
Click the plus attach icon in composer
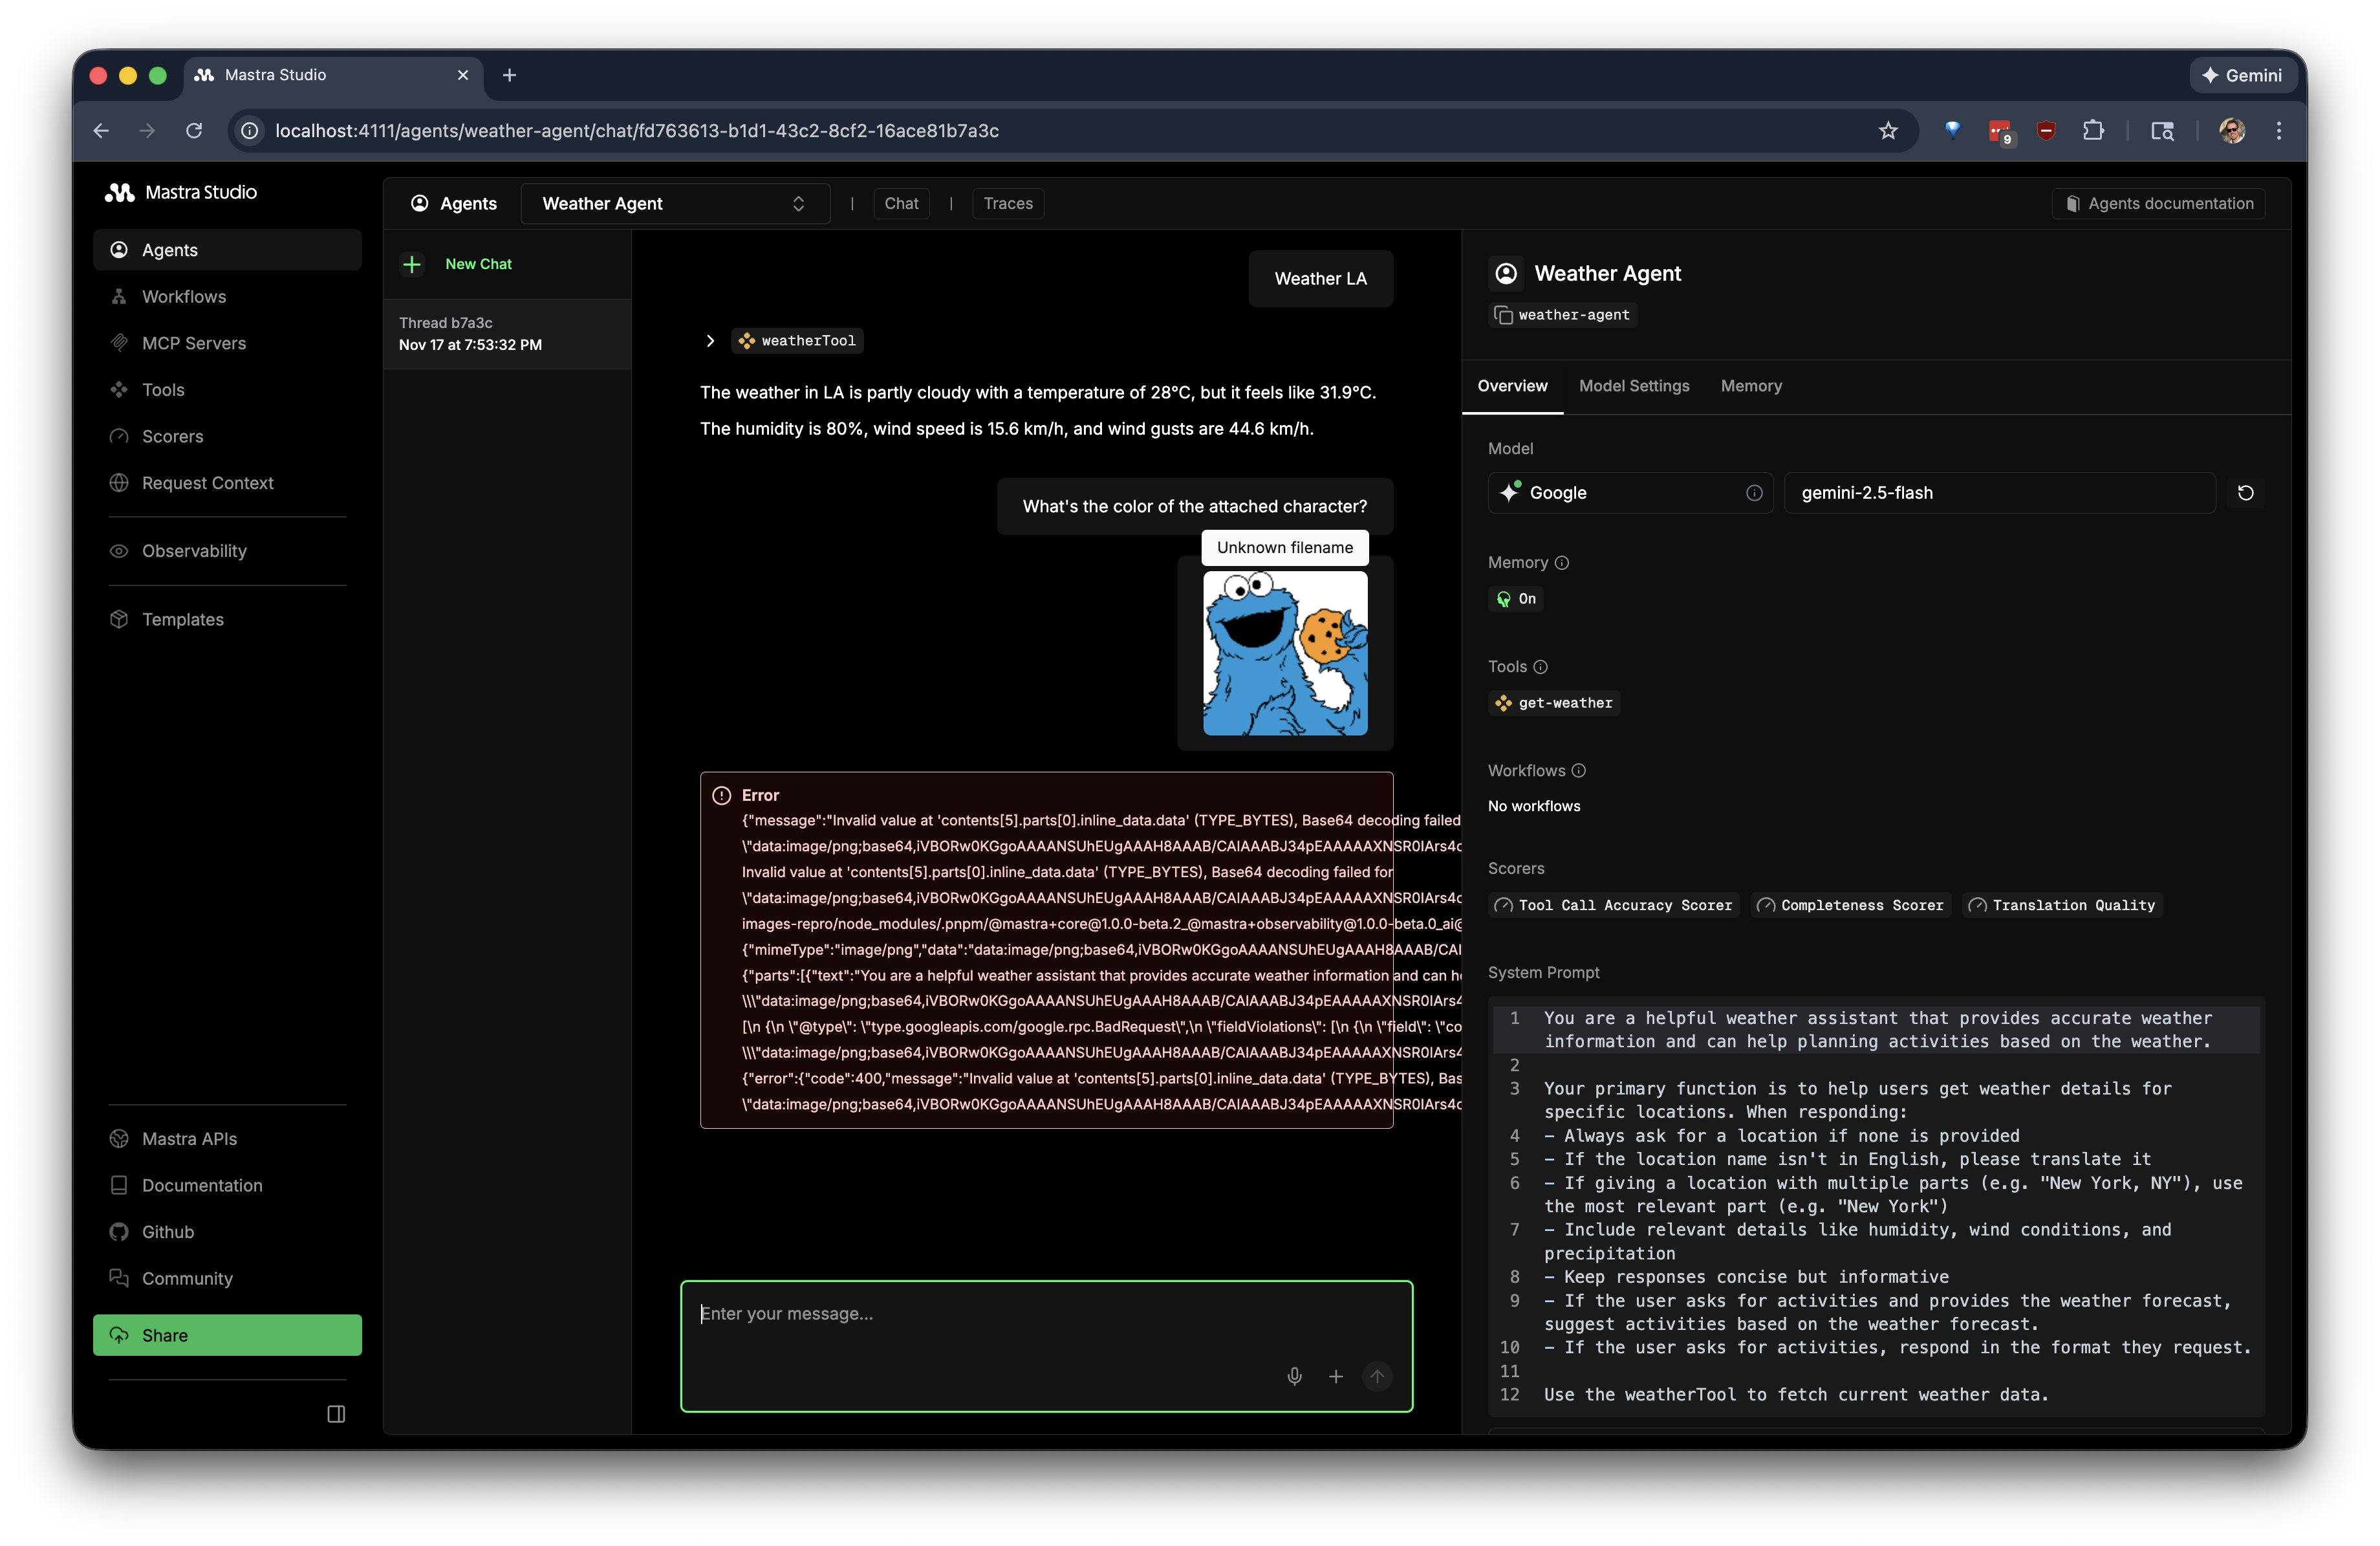[1335, 1377]
